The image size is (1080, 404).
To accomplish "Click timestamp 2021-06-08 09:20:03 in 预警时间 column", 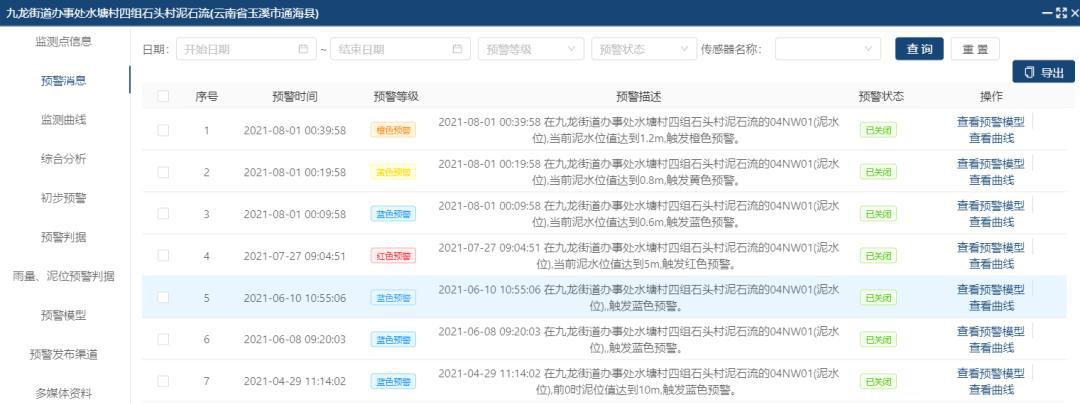I will tap(295, 339).
